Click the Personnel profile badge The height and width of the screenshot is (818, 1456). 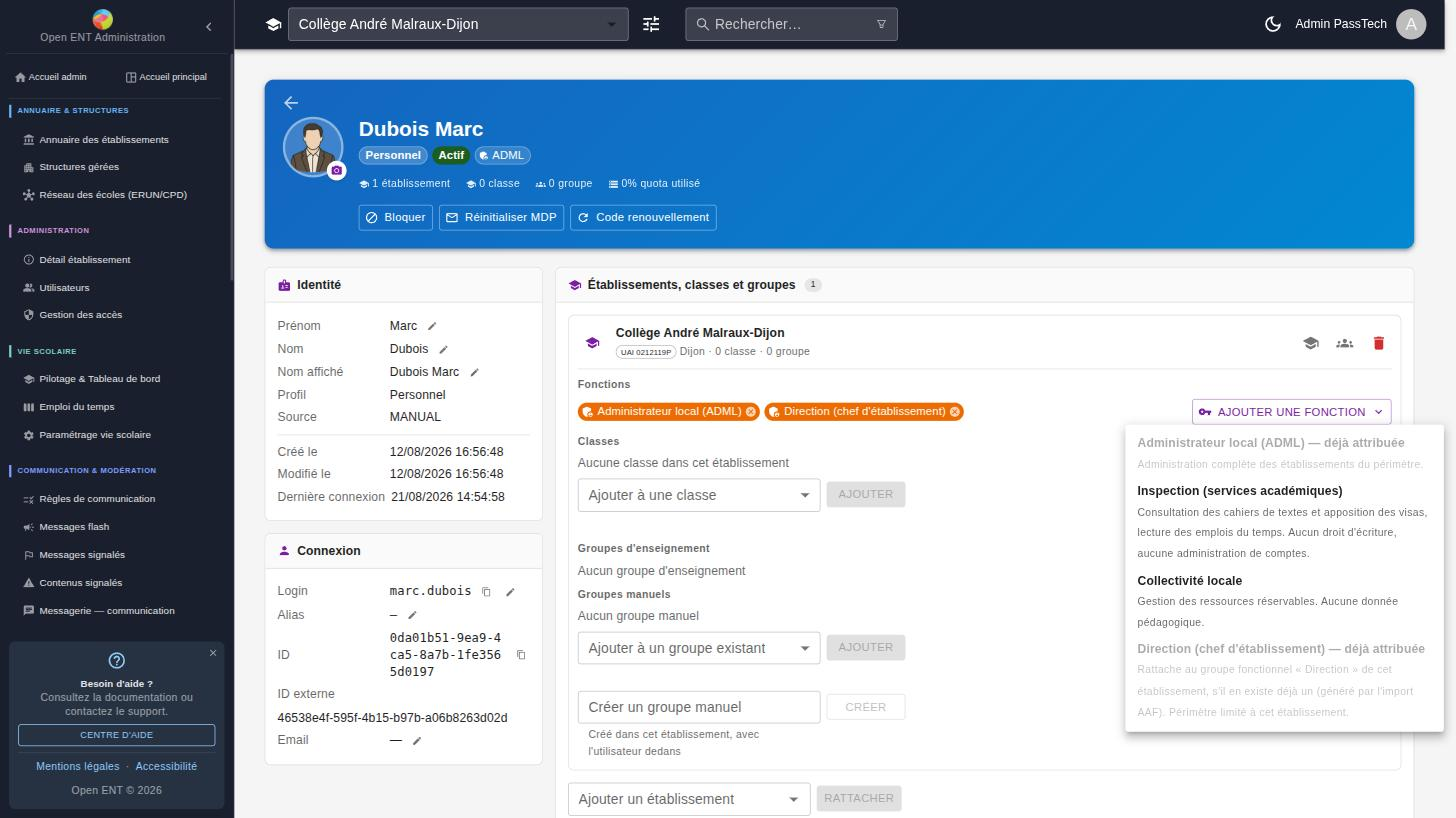pos(393,155)
